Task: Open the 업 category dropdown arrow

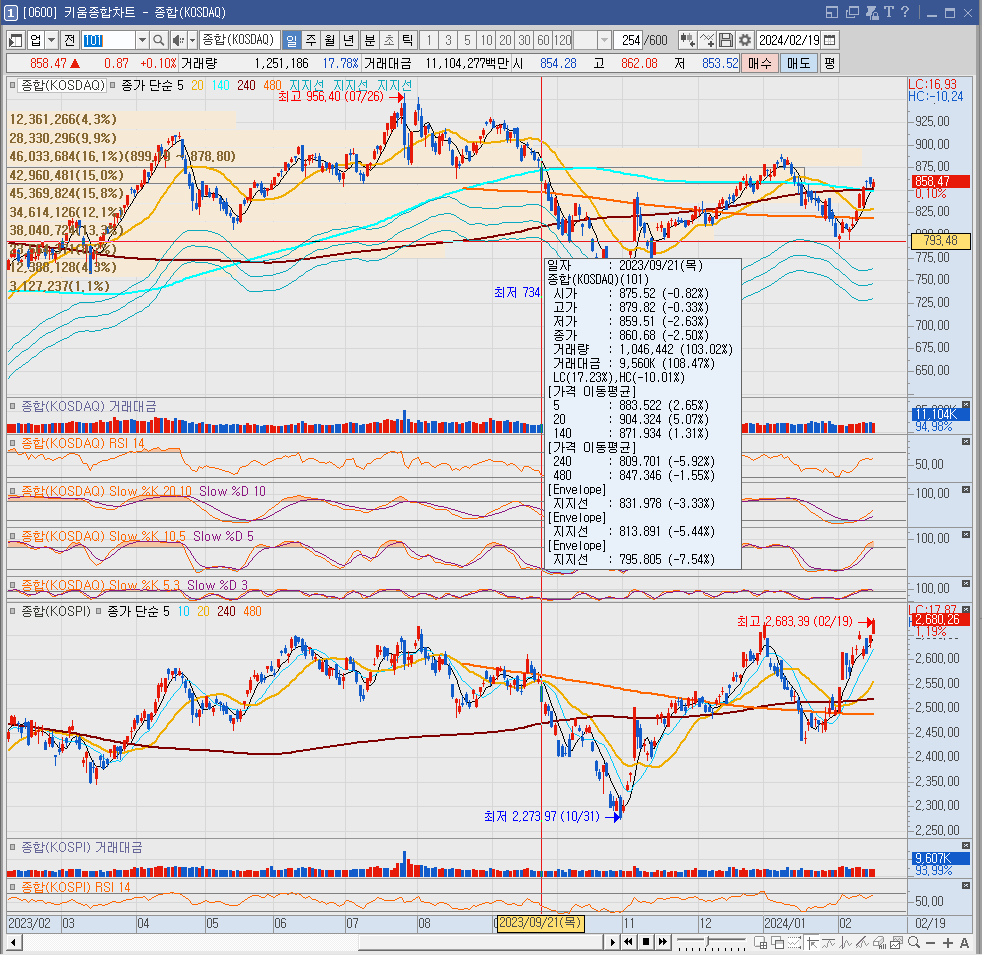Action: click(52, 41)
